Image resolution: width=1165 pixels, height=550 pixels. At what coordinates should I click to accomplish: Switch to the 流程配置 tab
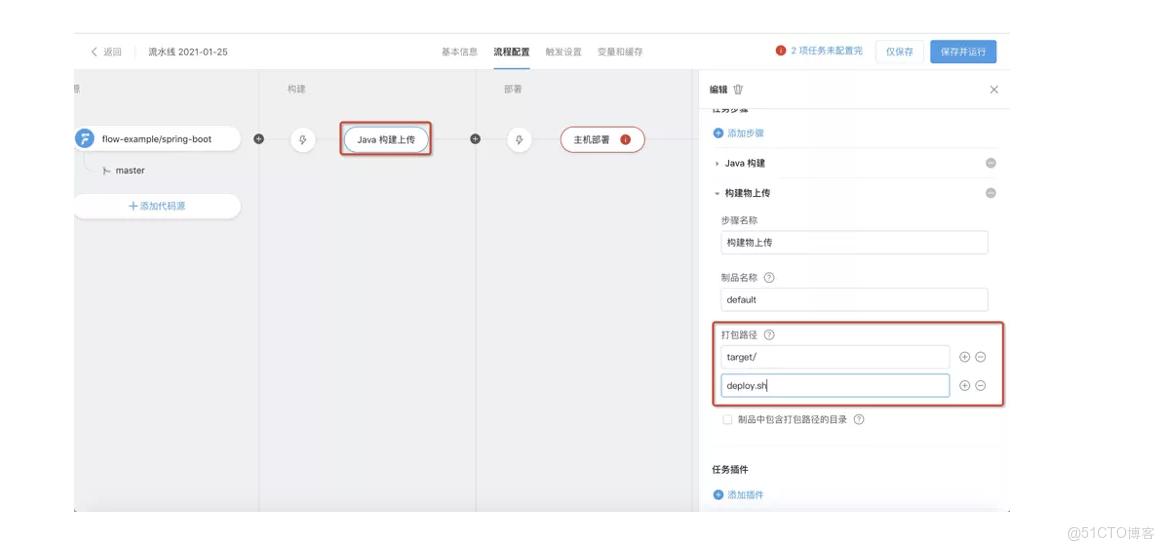(x=511, y=52)
